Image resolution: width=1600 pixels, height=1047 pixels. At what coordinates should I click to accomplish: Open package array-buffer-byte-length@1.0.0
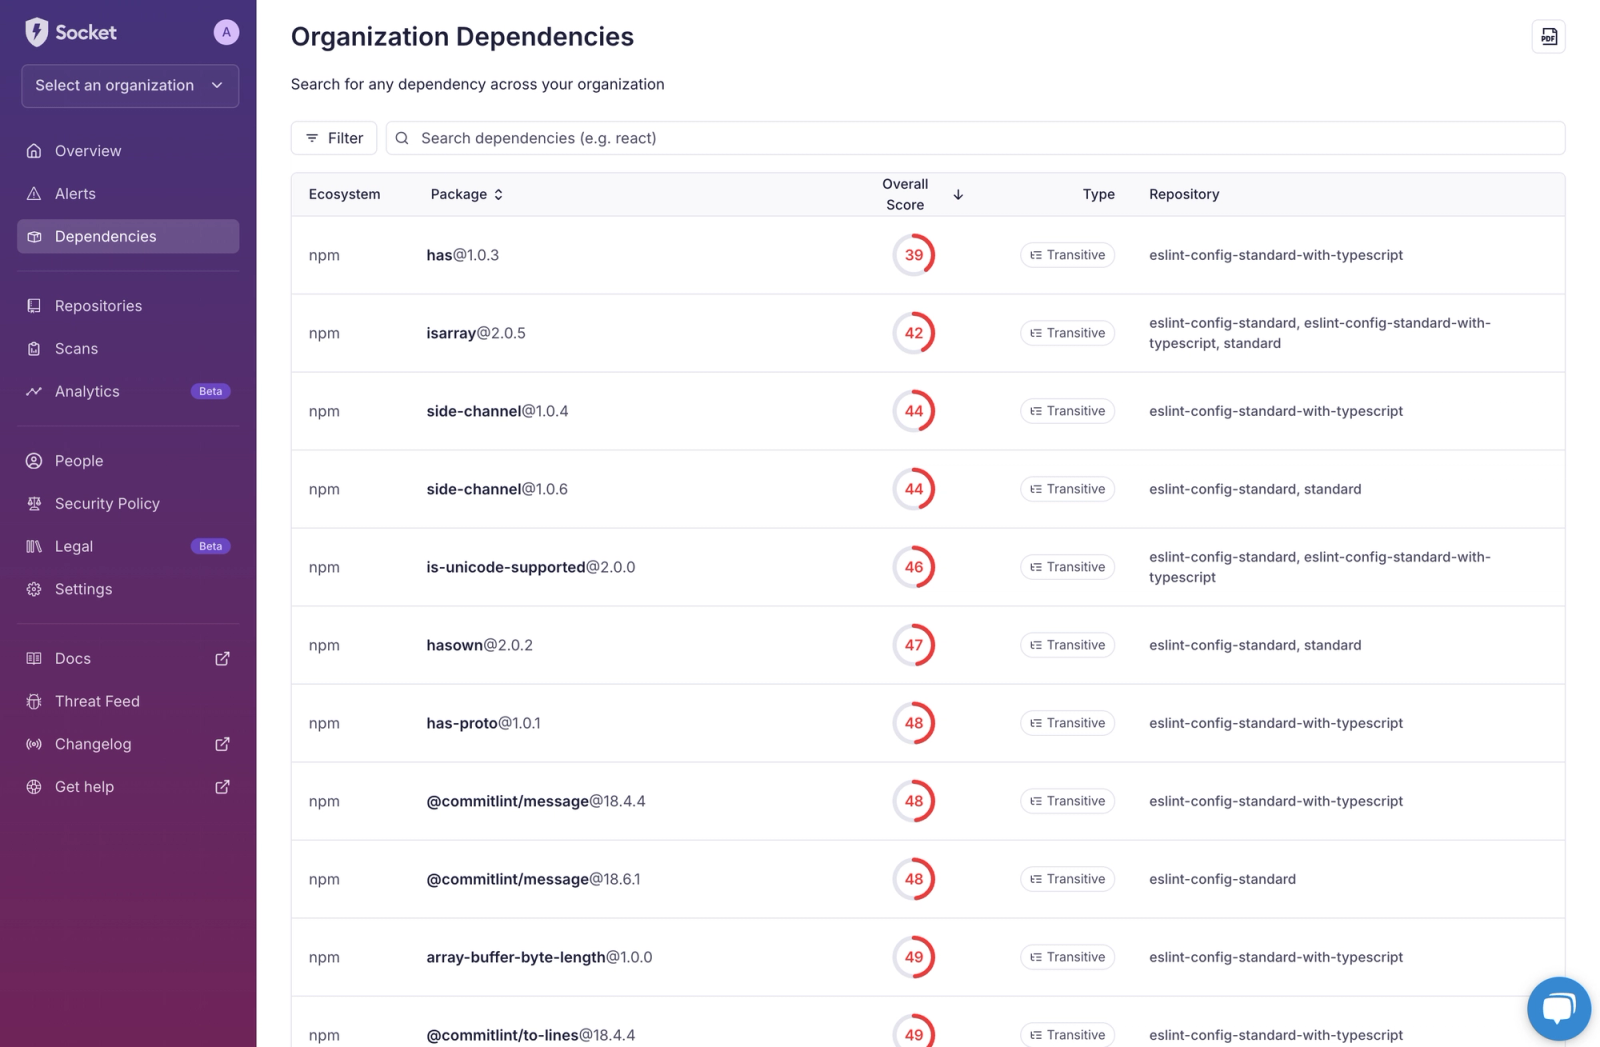[x=539, y=957]
